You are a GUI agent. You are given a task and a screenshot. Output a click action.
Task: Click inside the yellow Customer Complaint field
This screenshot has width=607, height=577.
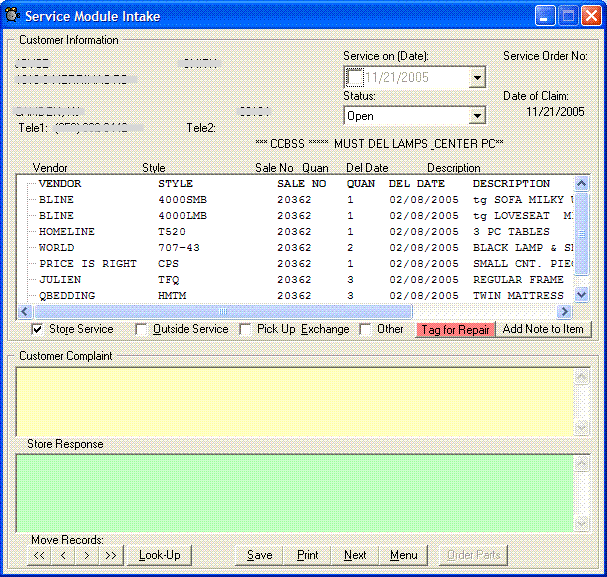295,402
